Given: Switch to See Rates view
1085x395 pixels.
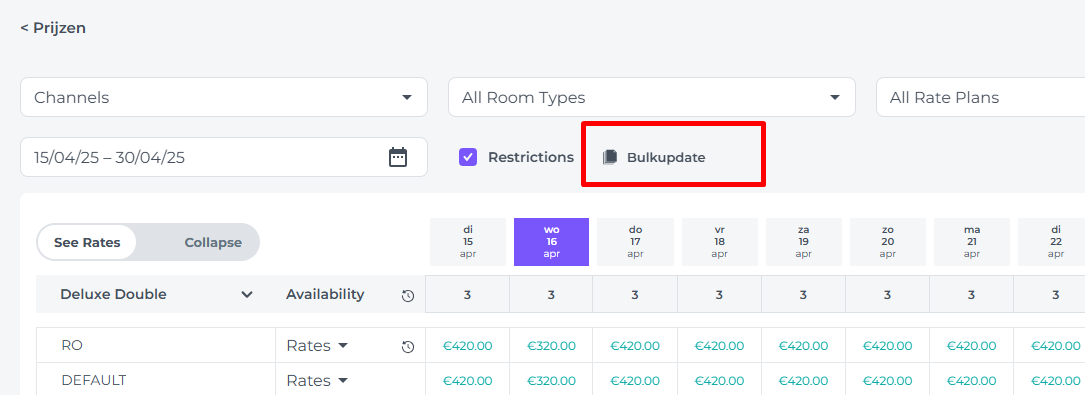Looking at the screenshot, I should click(87, 242).
